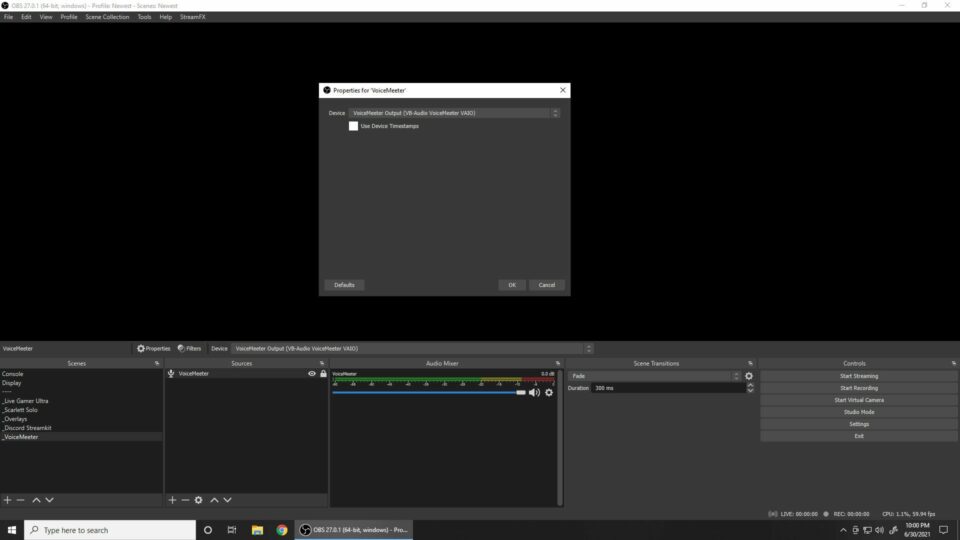The height and width of the screenshot is (540, 960).
Task: Open the Profile menu
Action: (x=69, y=17)
